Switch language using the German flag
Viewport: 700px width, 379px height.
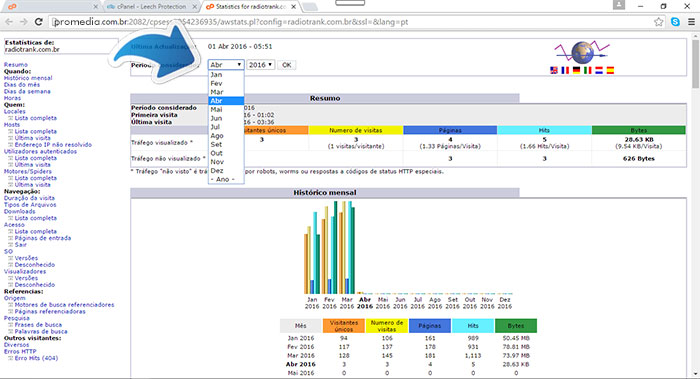pos(576,70)
